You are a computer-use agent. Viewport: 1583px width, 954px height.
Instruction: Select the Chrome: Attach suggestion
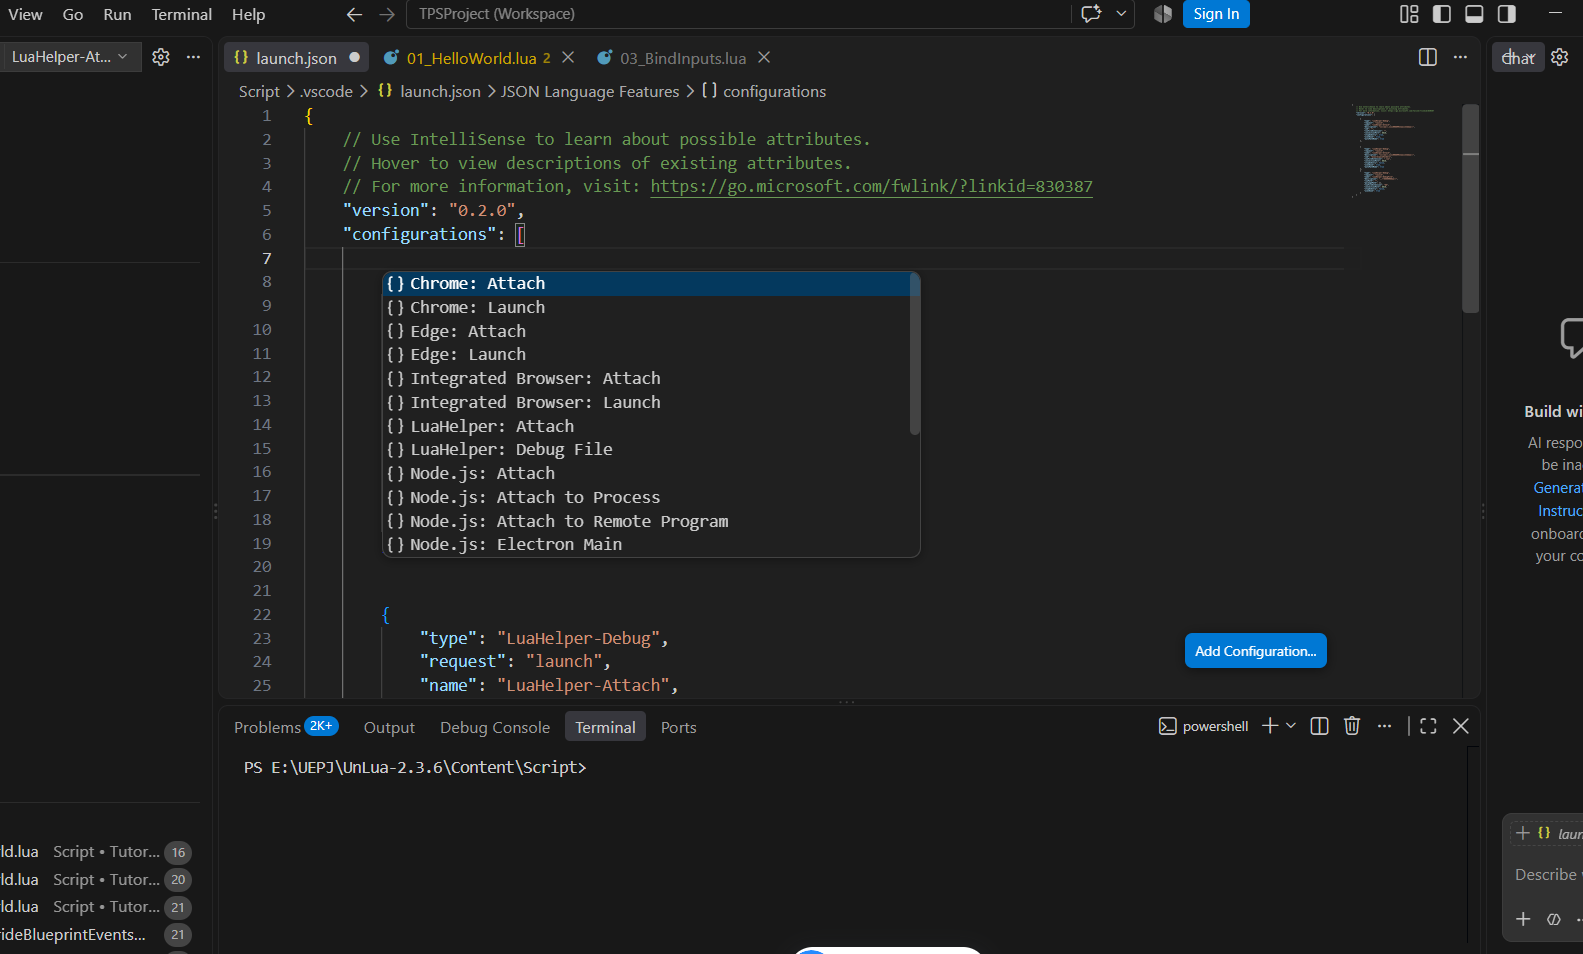pos(646,283)
